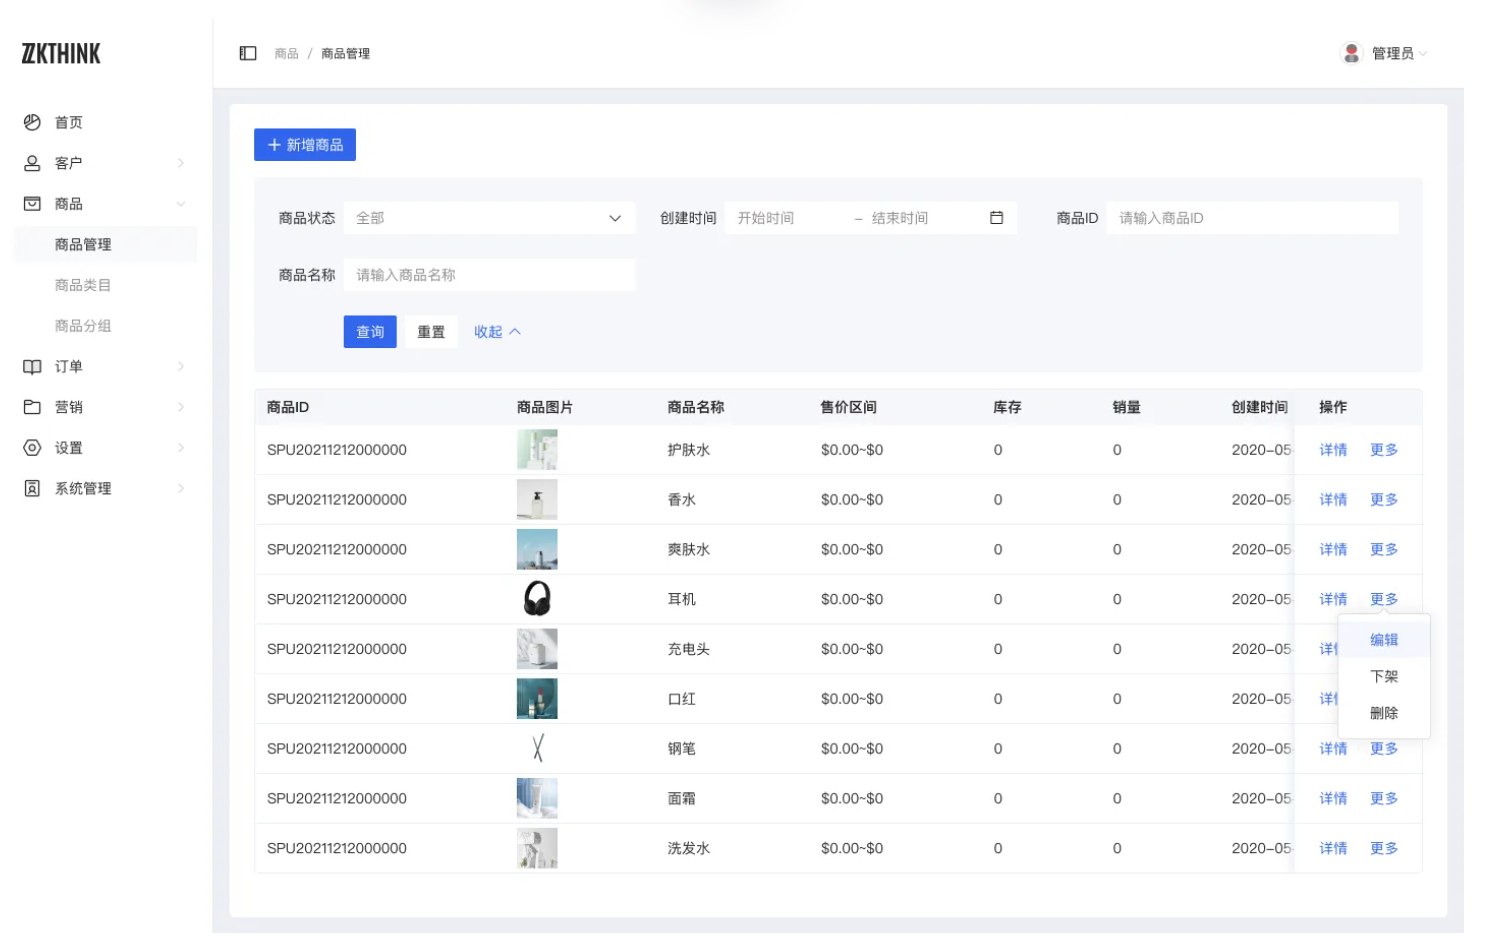Viewport: 1490px width, 950px height.
Task: Open 详情 for 护肤水 row
Action: point(1333,450)
